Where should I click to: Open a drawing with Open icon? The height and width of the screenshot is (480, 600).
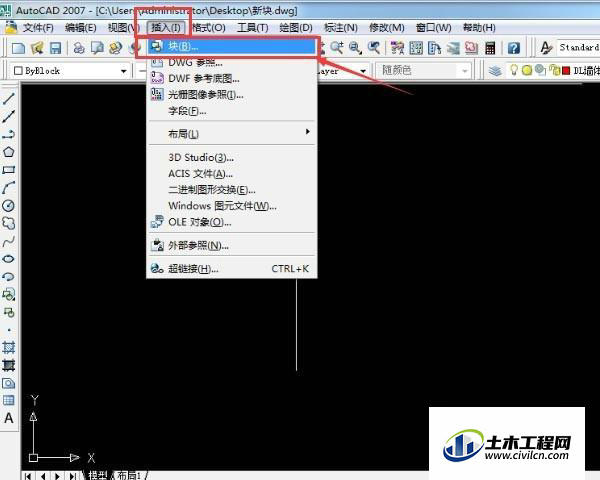click(x=37, y=48)
